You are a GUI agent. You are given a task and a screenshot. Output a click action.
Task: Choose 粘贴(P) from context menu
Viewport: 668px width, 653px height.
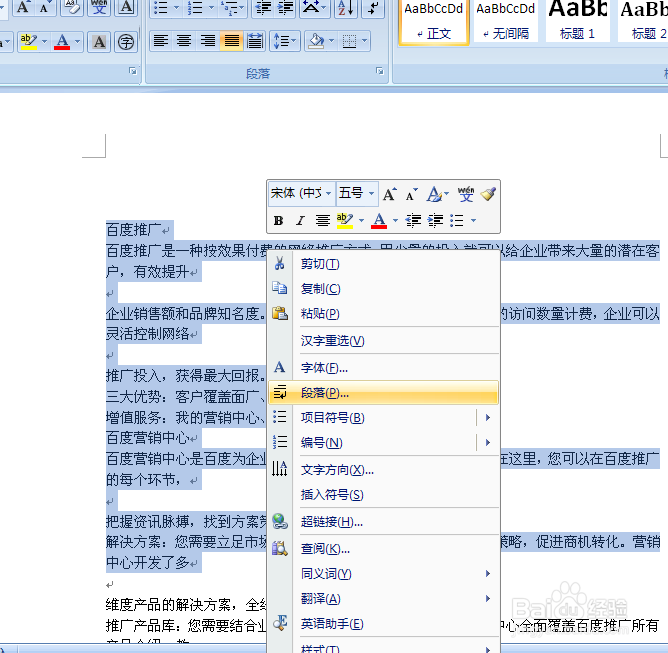(383, 314)
